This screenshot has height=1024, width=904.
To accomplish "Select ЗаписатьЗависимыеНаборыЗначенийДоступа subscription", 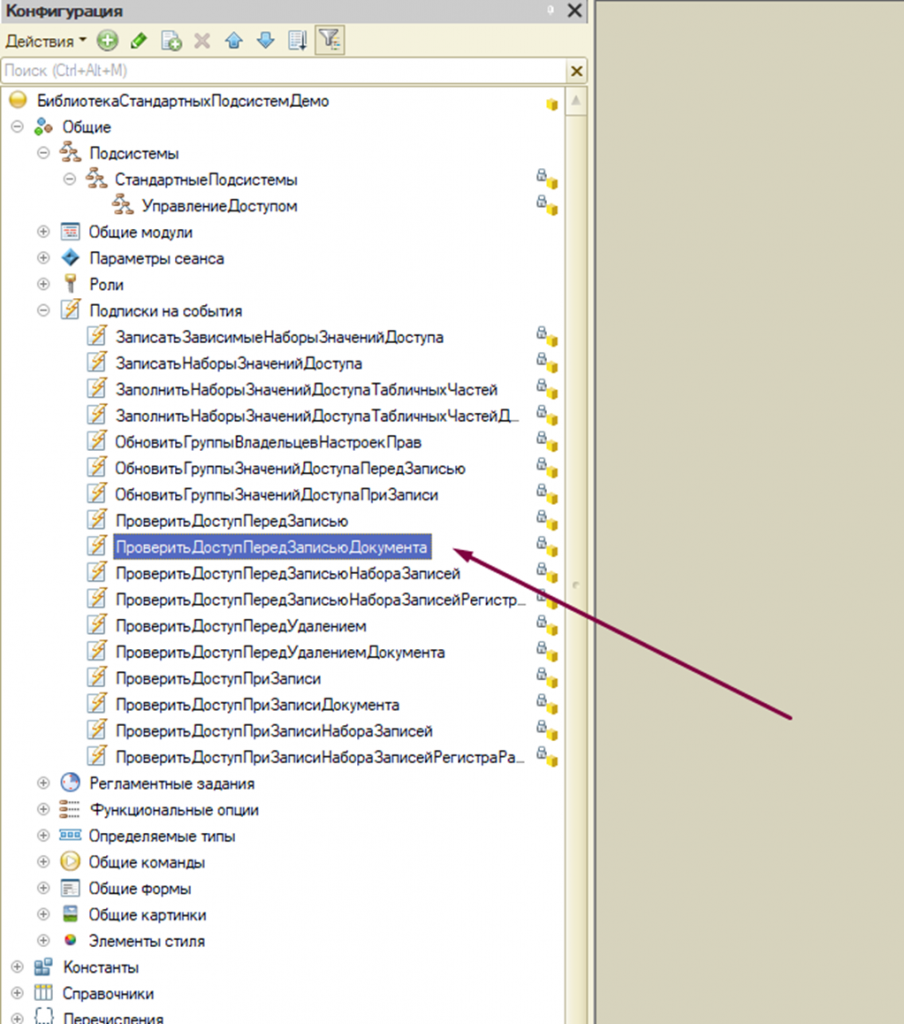I will [280, 337].
